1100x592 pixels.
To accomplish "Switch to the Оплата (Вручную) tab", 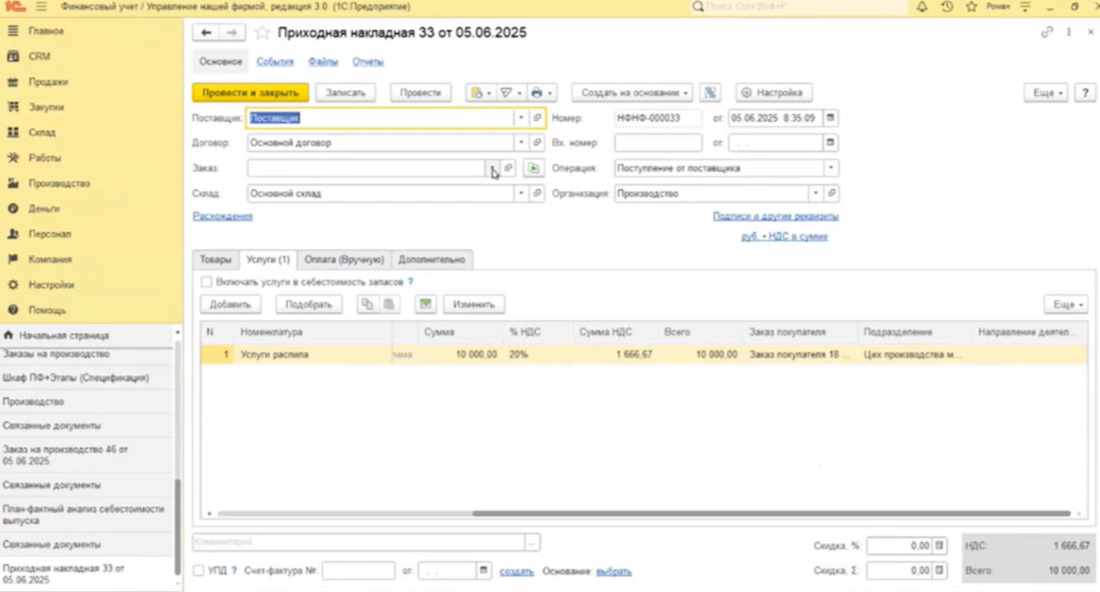I will 344,260.
